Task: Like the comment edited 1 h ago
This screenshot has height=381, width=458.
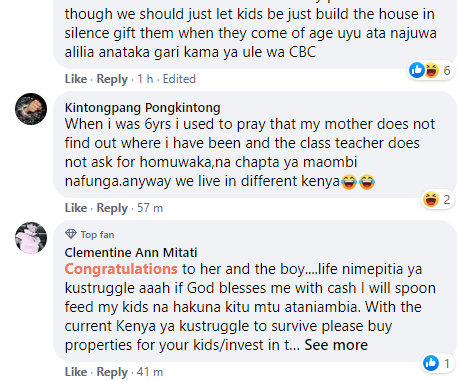Action: pyautogui.click(x=76, y=79)
